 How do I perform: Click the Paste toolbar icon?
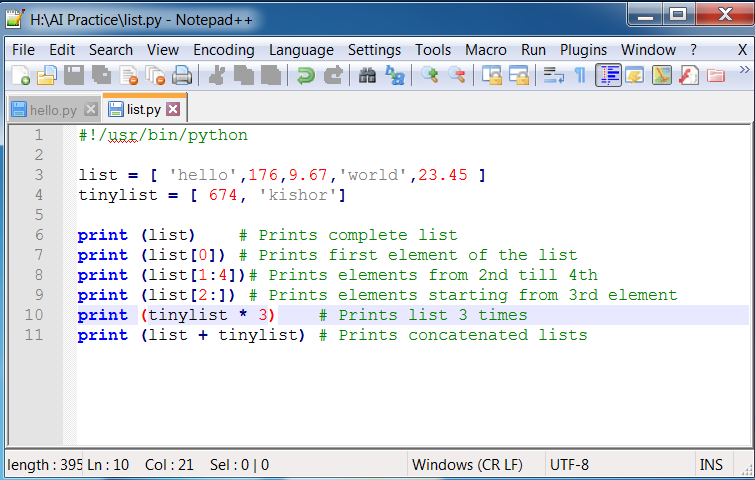pyautogui.click(x=271, y=76)
